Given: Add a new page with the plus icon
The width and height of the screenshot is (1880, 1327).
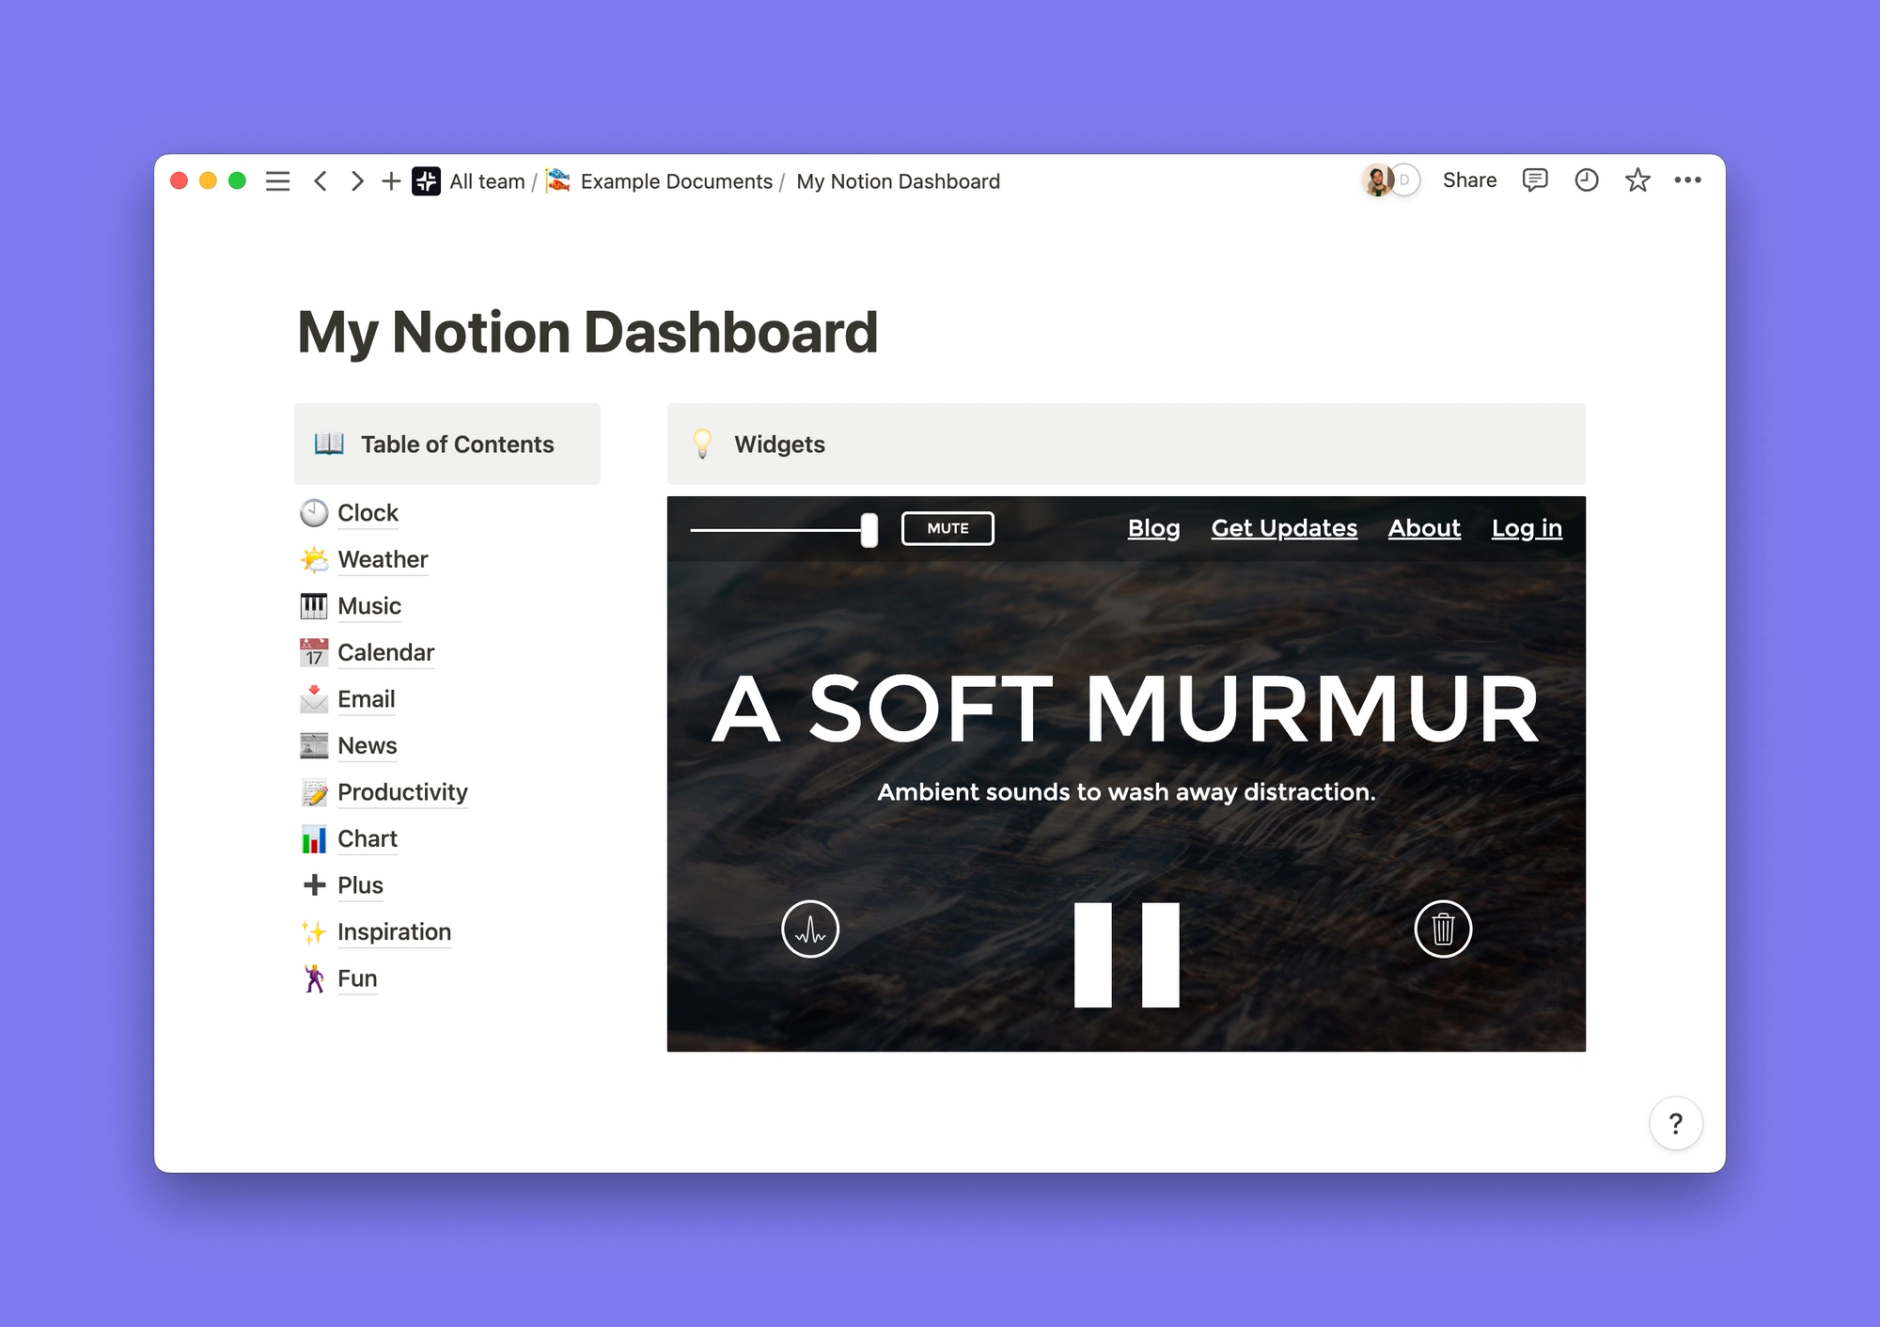Looking at the screenshot, I should tap(391, 181).
